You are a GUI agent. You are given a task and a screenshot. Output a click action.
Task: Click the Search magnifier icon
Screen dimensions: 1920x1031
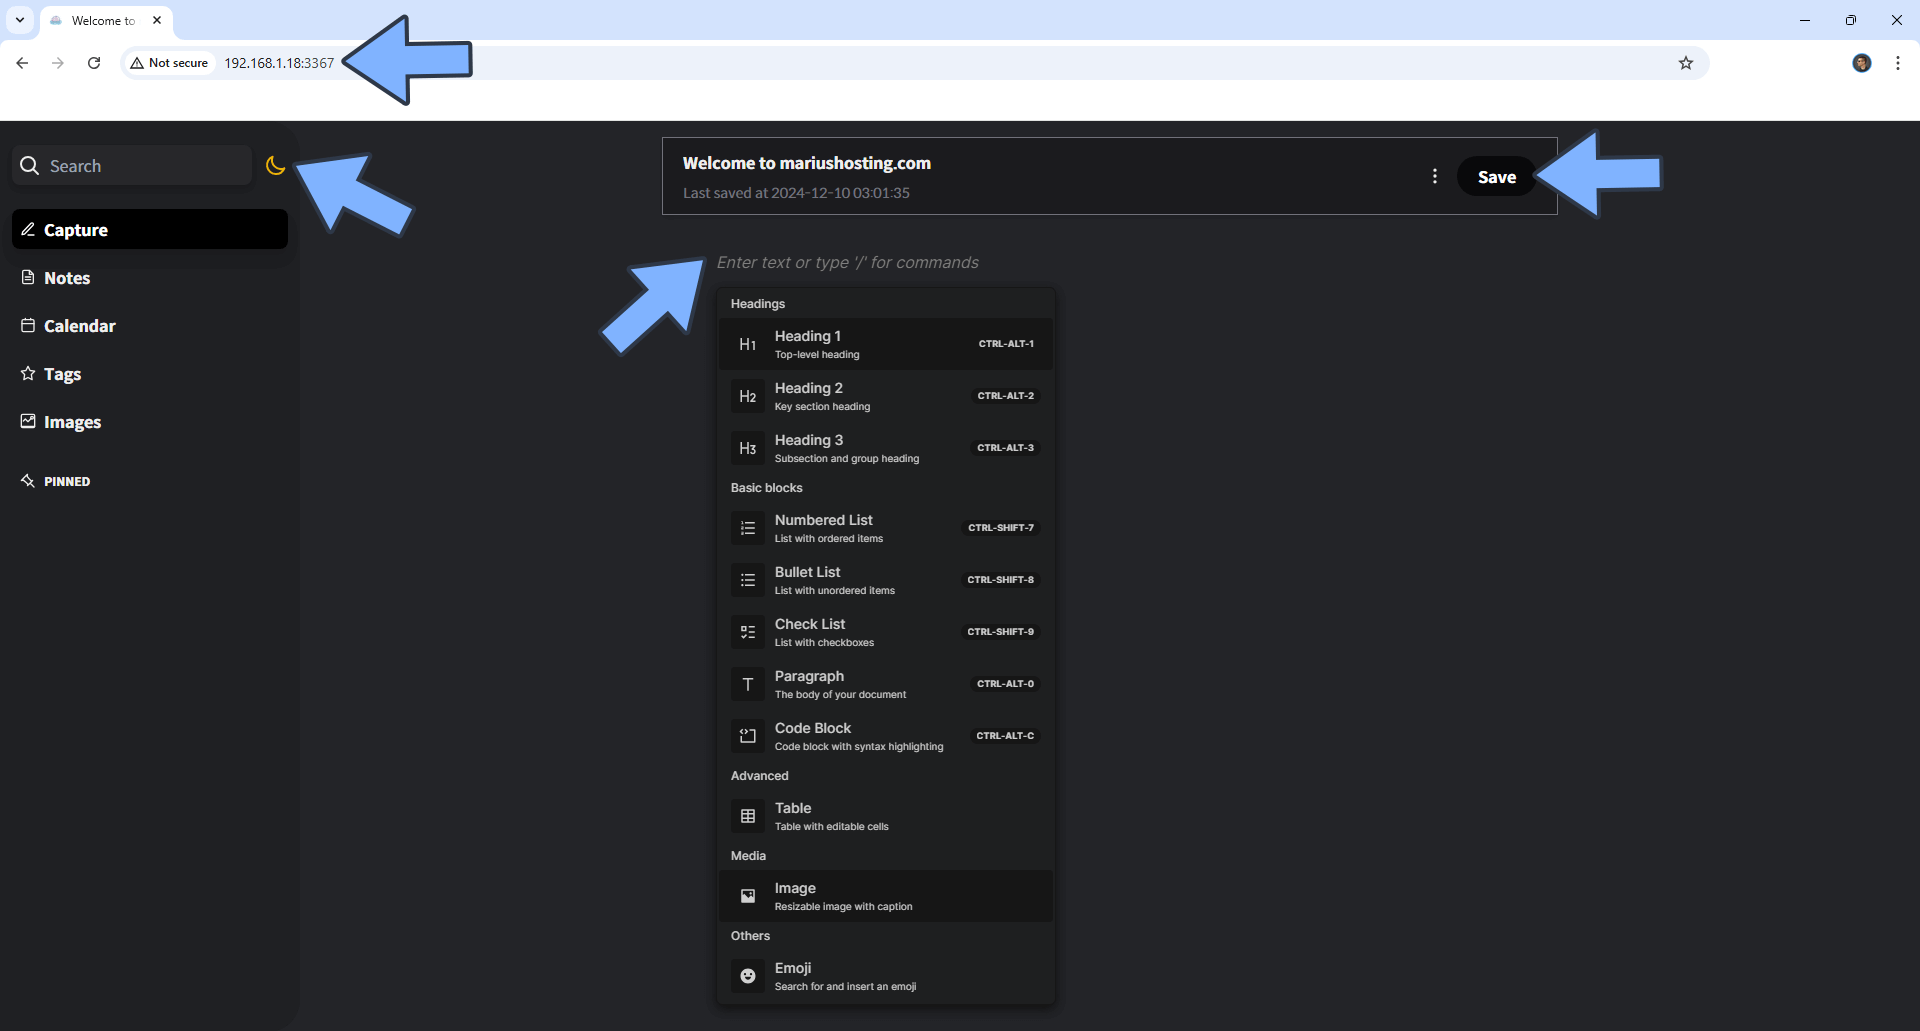30,166
